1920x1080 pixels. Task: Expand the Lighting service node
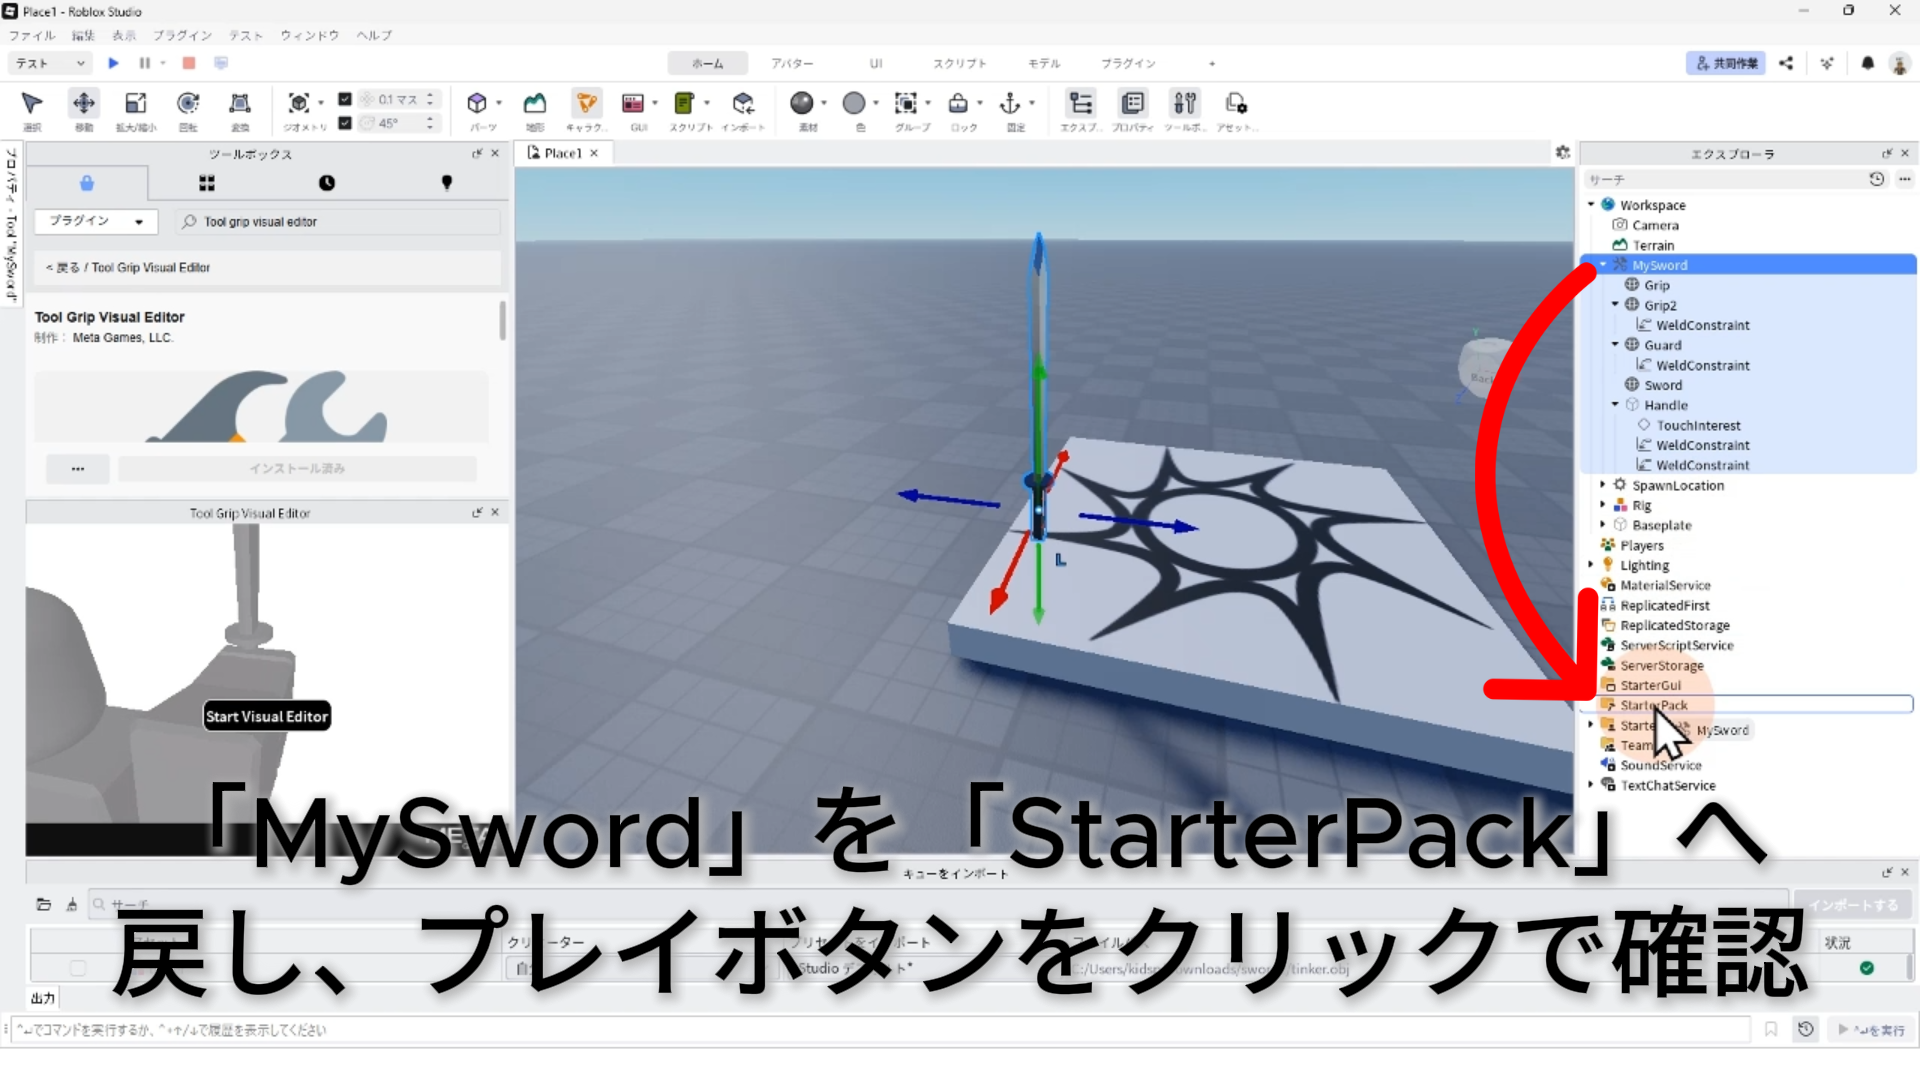tap(1591, 565)
